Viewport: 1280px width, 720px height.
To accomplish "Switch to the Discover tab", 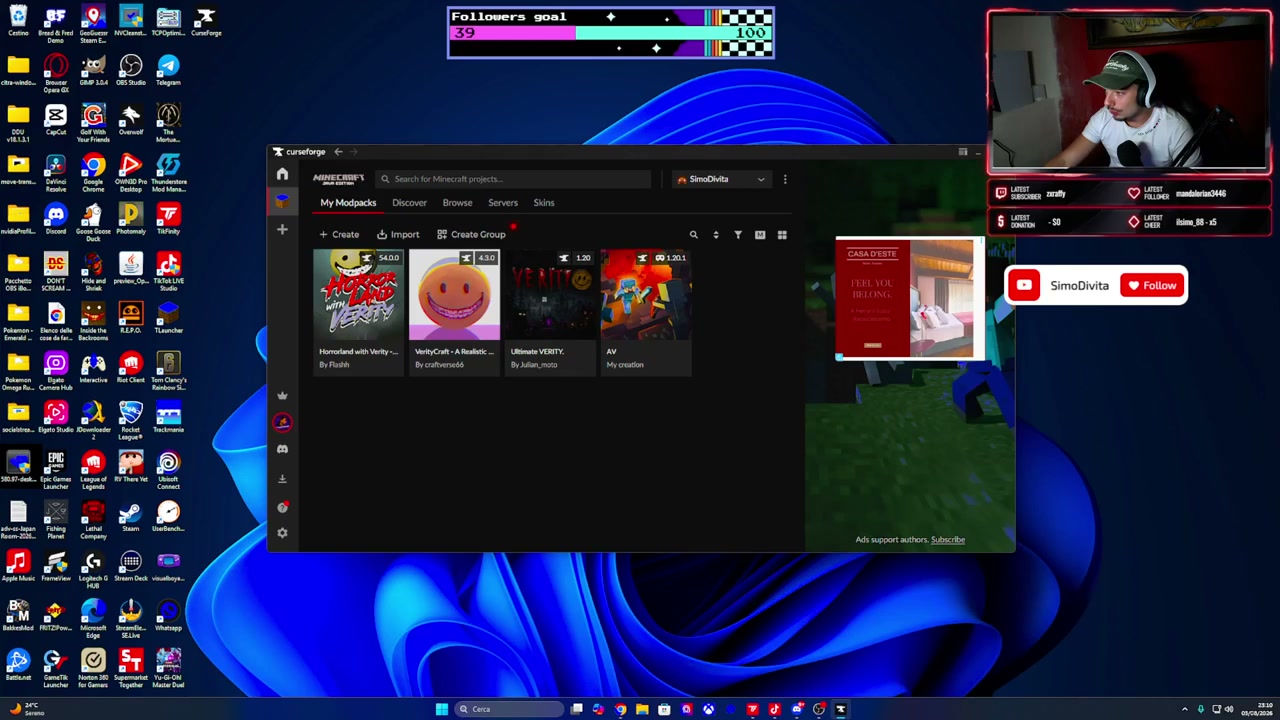I will pyautogui.click(x=409, y=203).
